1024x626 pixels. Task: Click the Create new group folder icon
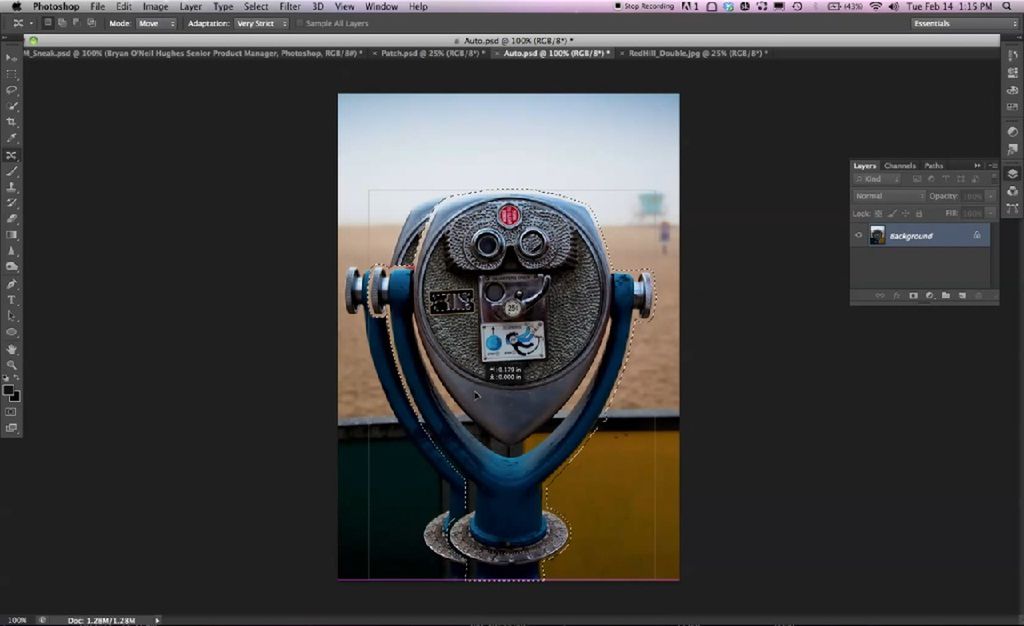[x=946, y=296]
